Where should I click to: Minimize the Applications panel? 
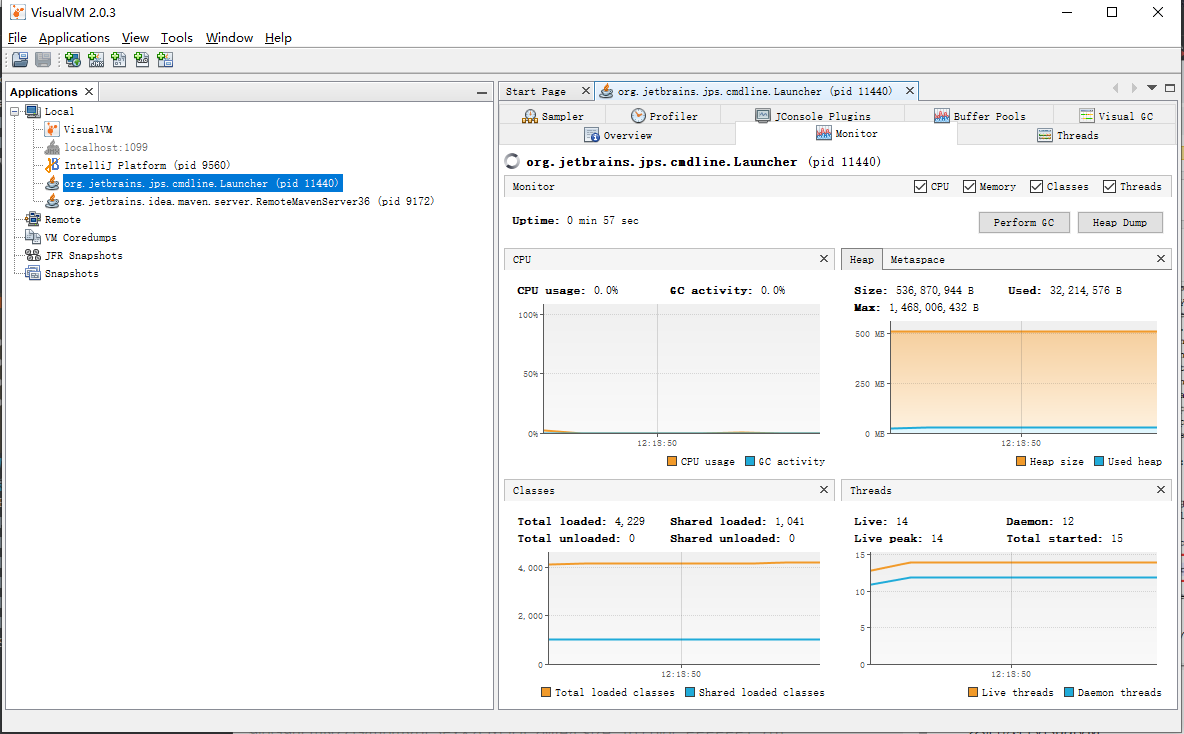tap(482, 92)
